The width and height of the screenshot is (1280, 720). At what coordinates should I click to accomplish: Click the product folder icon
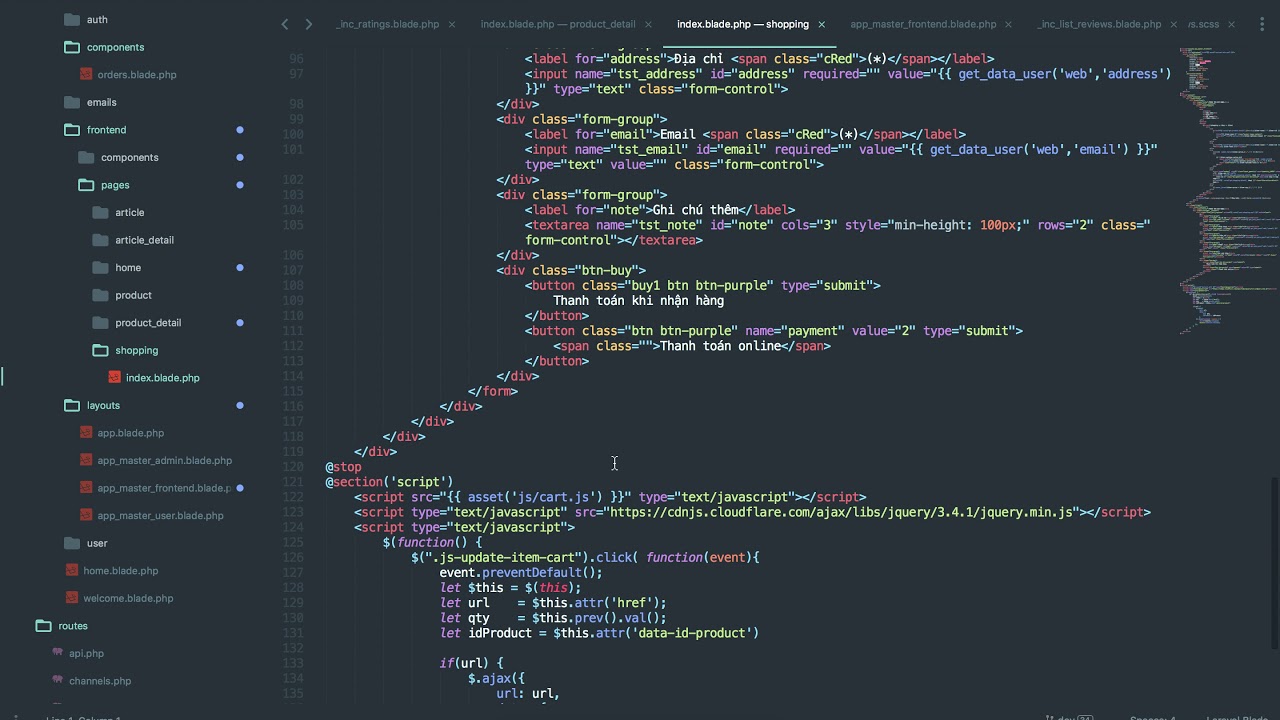(99, 295)
